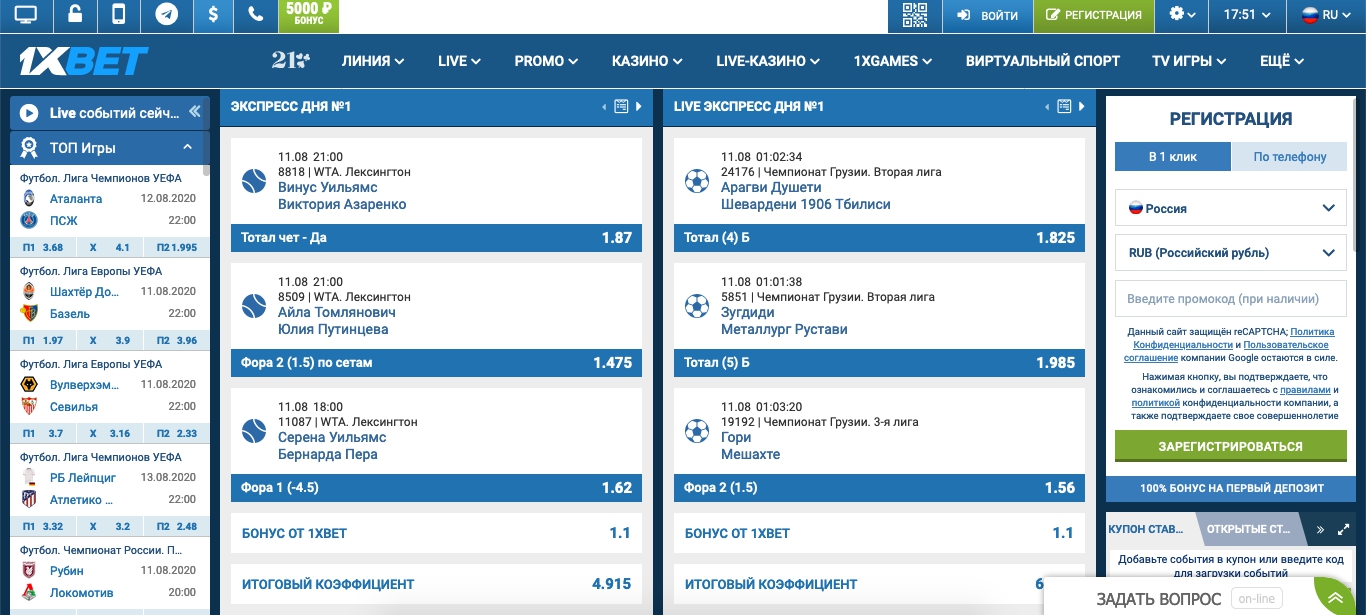This screenshot has height=615, width=1366.
Task: Open the settings gear dropdown
Action: tap(1182, 15)
